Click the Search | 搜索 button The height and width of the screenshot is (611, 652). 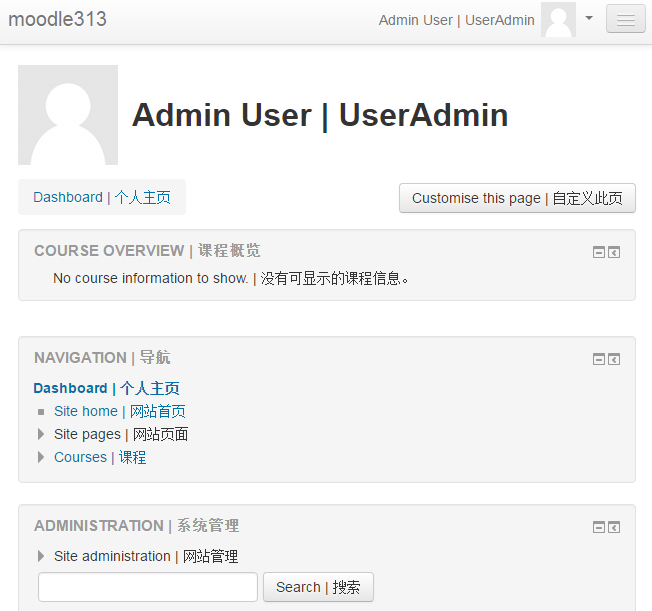click(319, 587)
